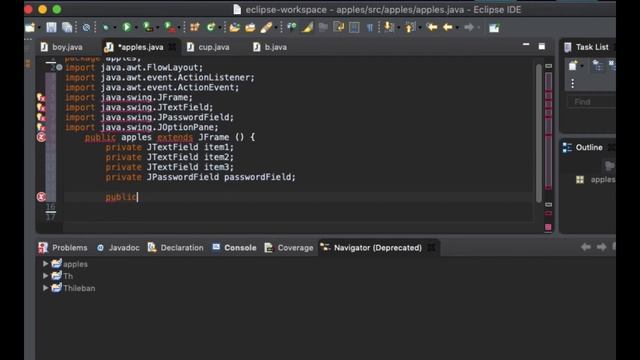Collapse the import block fold marker
This screenshot has width=640, height=360.
tap(59, 67)
